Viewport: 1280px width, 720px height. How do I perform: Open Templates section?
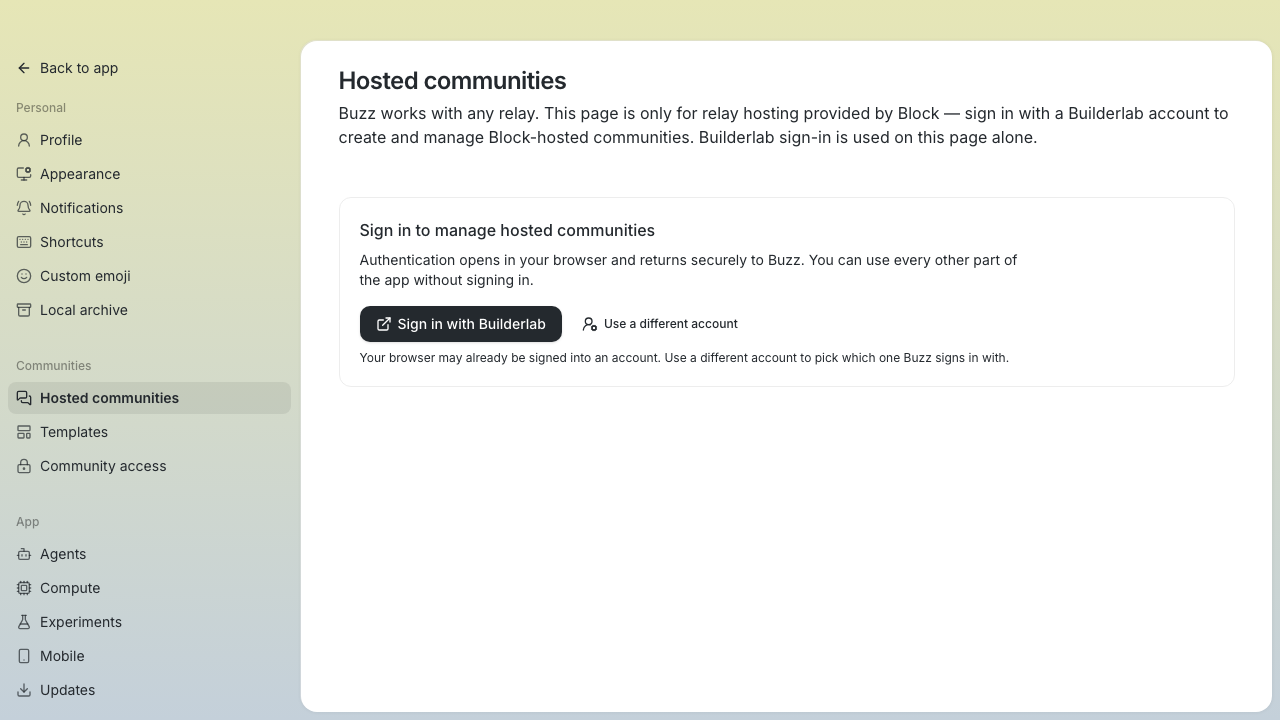click(x=149, y=432)
